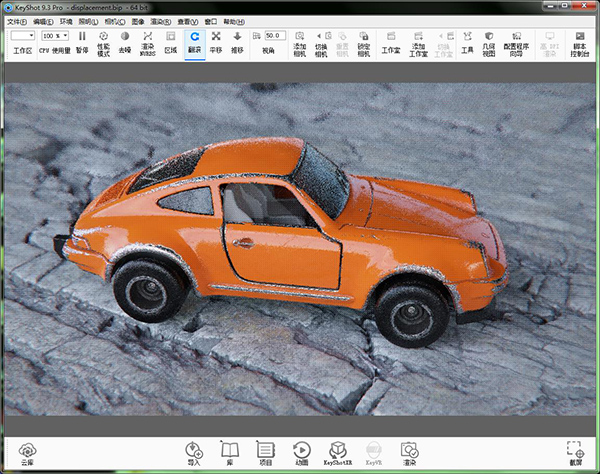Viewport: 600px width, 474px height.
Task: Open the 文件 menu
Action: coord(15,20)
